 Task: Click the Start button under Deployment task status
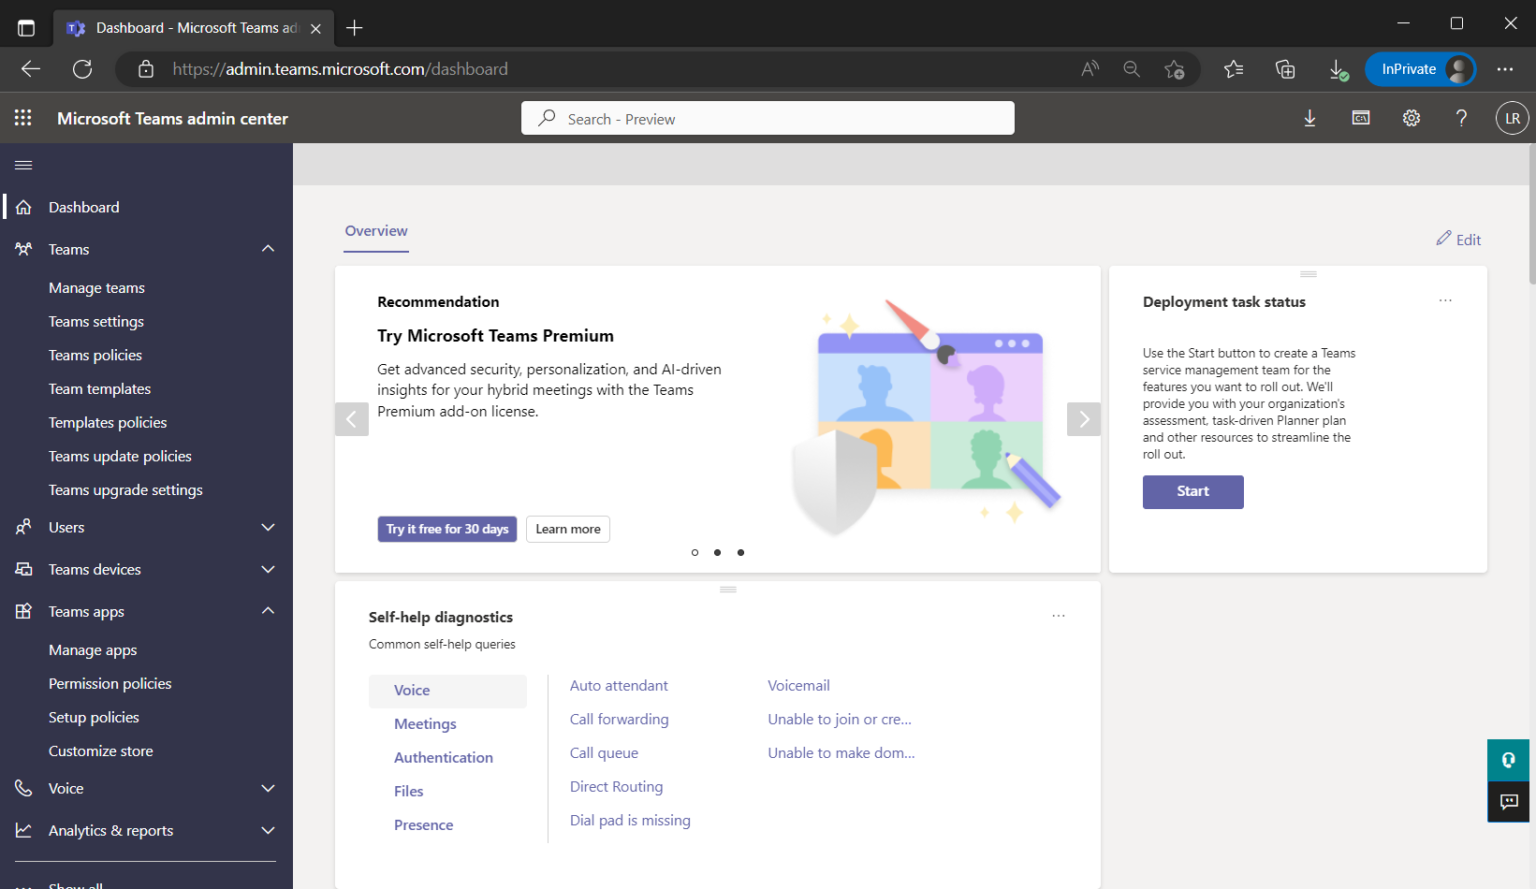coord(1192,492)
